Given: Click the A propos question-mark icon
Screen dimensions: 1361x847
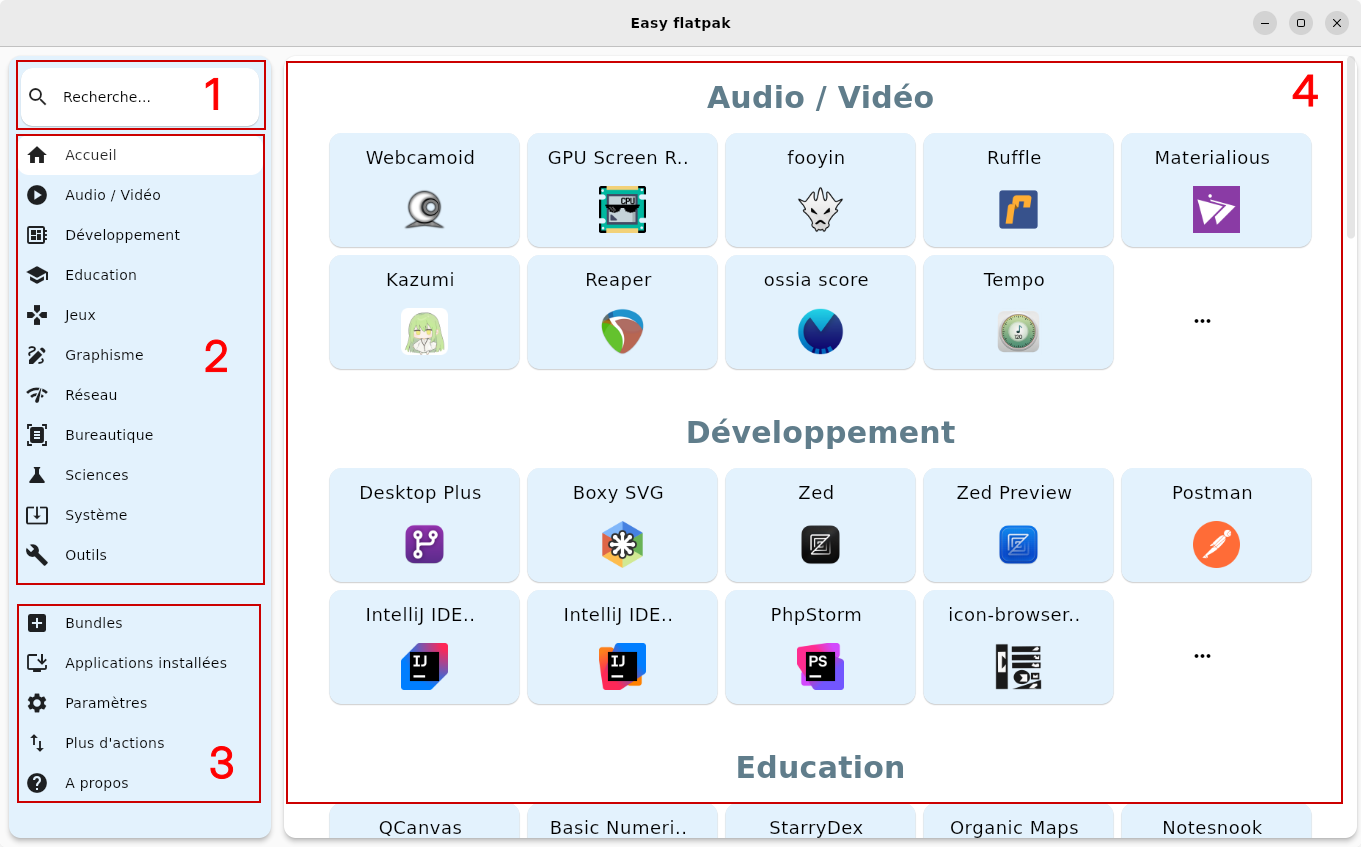Looking at the screenshot, I should [x=37, y=783].
